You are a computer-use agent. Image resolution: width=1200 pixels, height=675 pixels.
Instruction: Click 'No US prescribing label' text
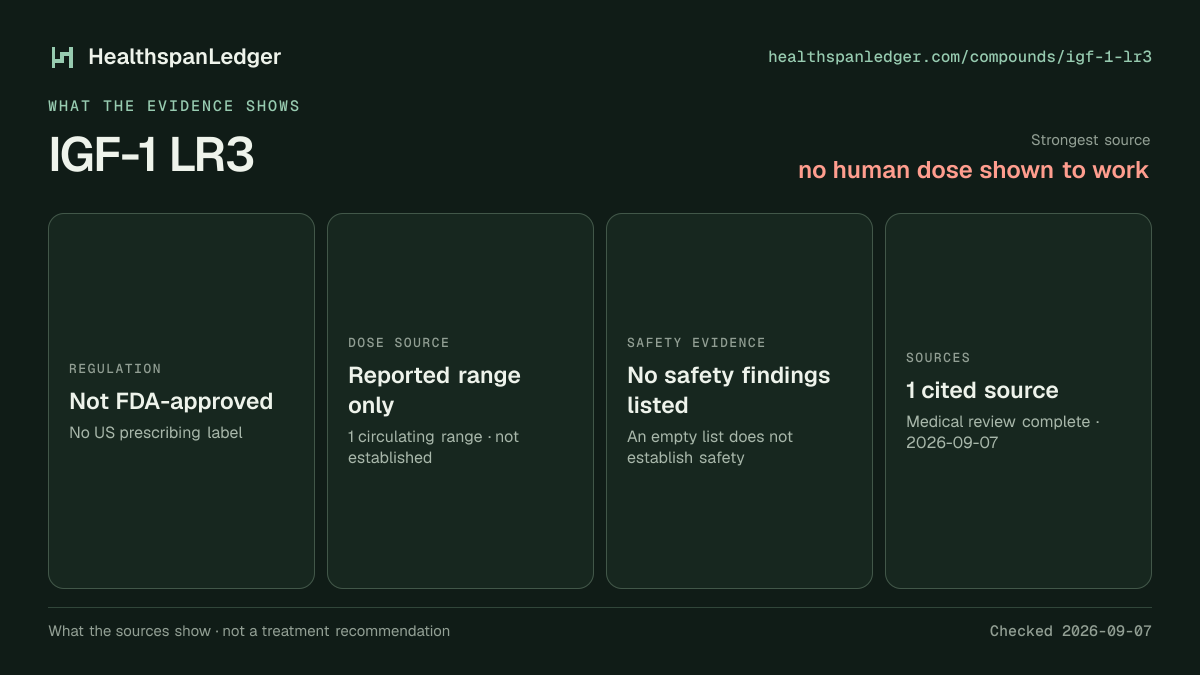(x=156, y=433)
